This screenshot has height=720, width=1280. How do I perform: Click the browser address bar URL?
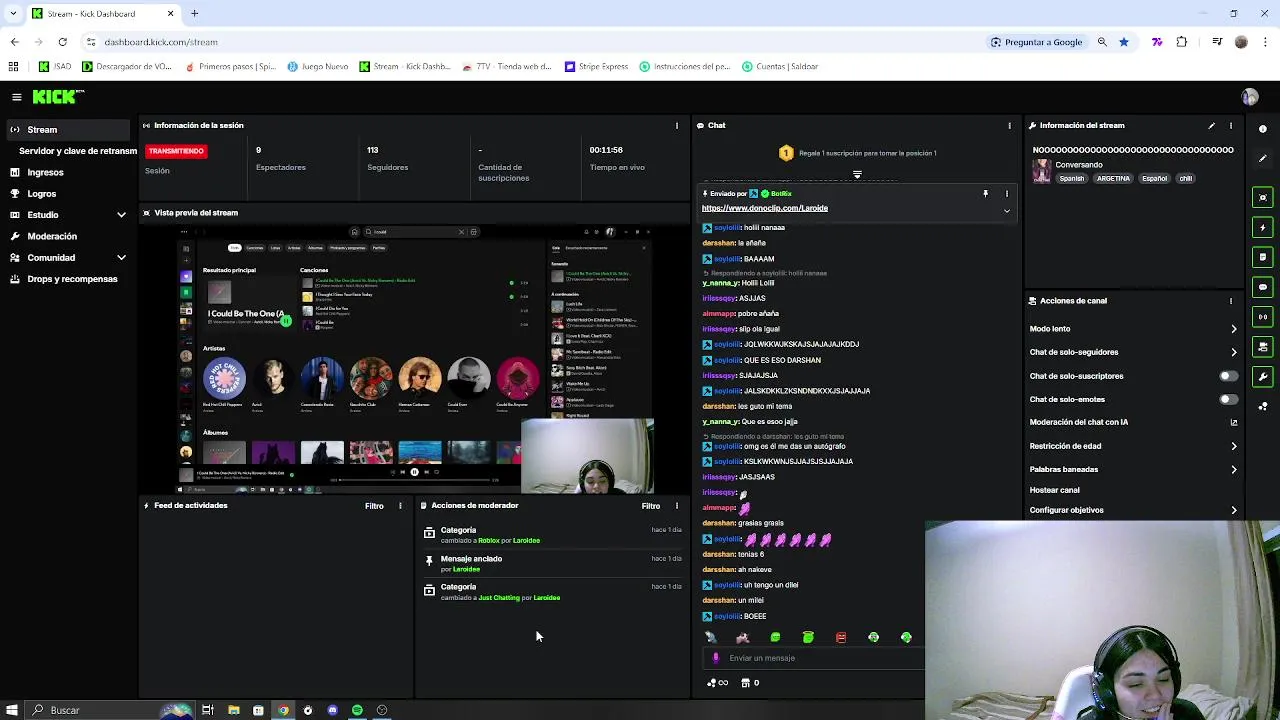pos(161,42)
